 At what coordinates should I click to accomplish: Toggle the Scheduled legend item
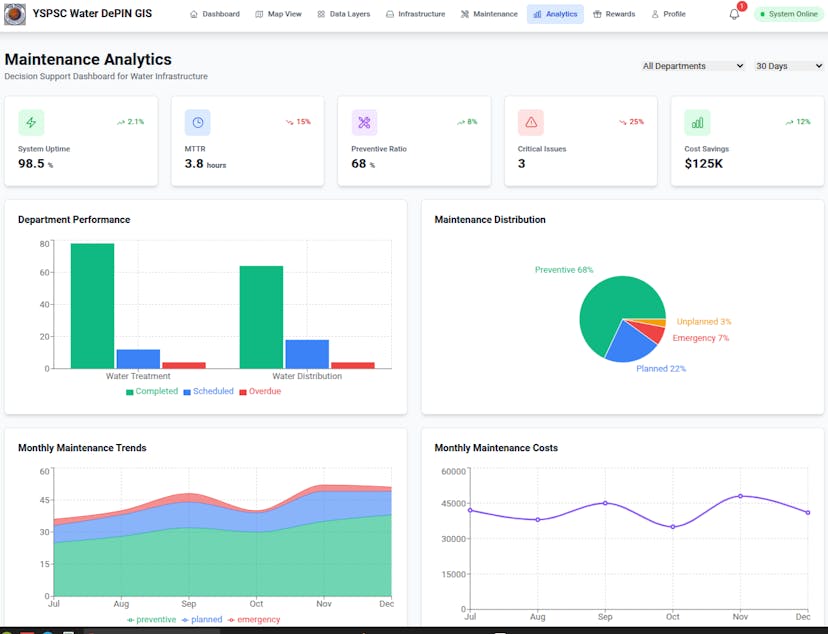click(208, 392)
